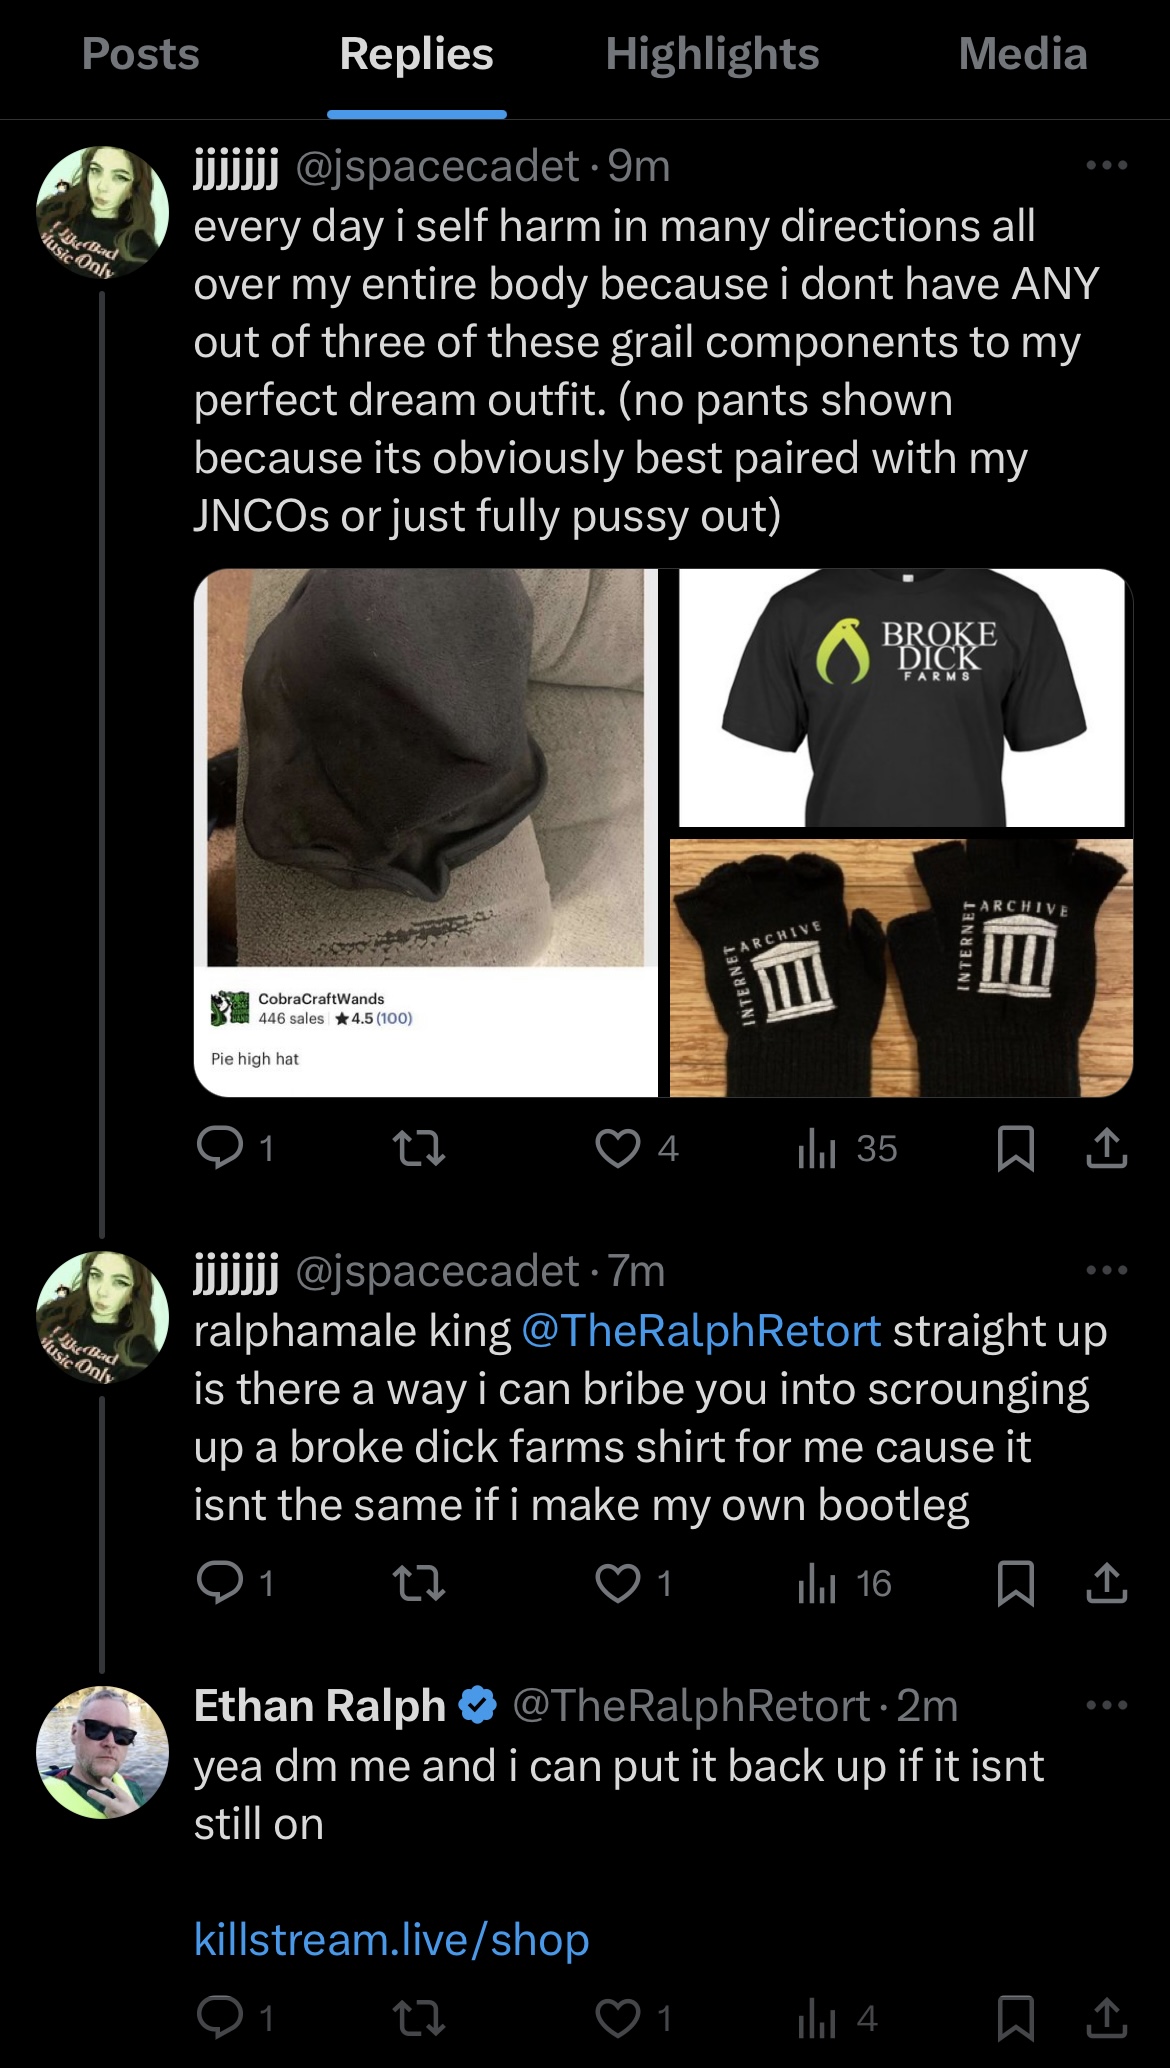Like the broke dick farms shirt request tweet
The width and height of the screenshot is (1170, 2068).
tap(618, 1583)
